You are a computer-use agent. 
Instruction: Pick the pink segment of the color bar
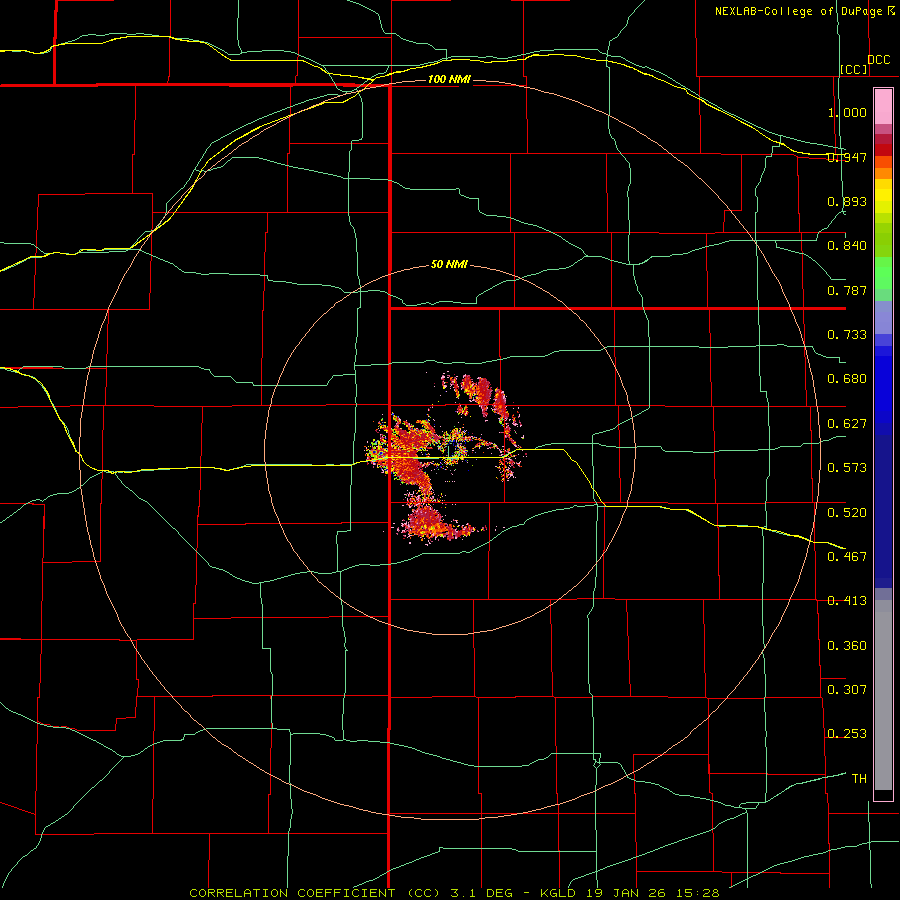pos(883,107)
